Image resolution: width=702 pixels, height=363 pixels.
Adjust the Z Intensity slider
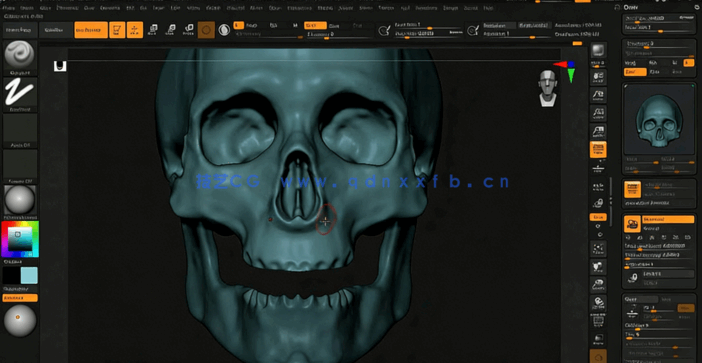[340, 34]
